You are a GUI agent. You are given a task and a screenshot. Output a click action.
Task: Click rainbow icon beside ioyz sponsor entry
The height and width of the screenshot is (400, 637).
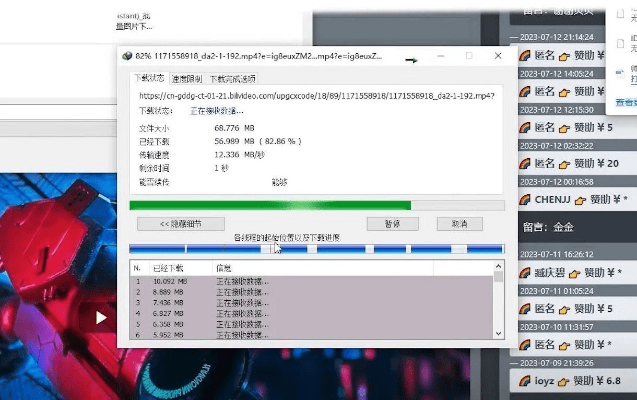coord(525,381)
